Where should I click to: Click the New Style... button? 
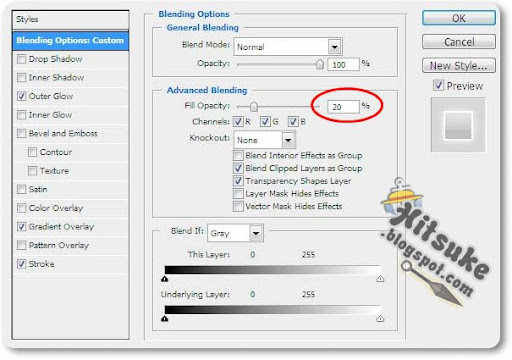pos(459,66)
